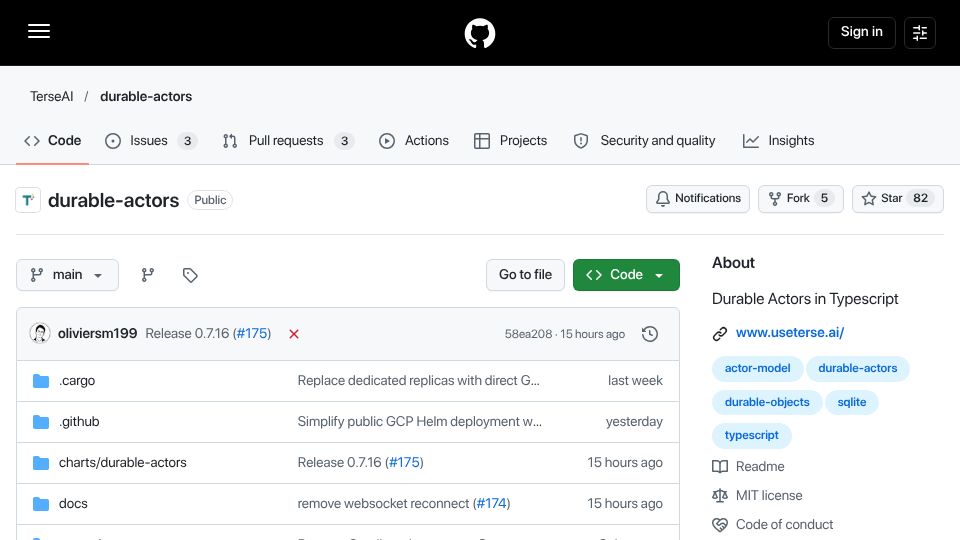Click the TerseAI repository avatar

click(x=28, y=200)
